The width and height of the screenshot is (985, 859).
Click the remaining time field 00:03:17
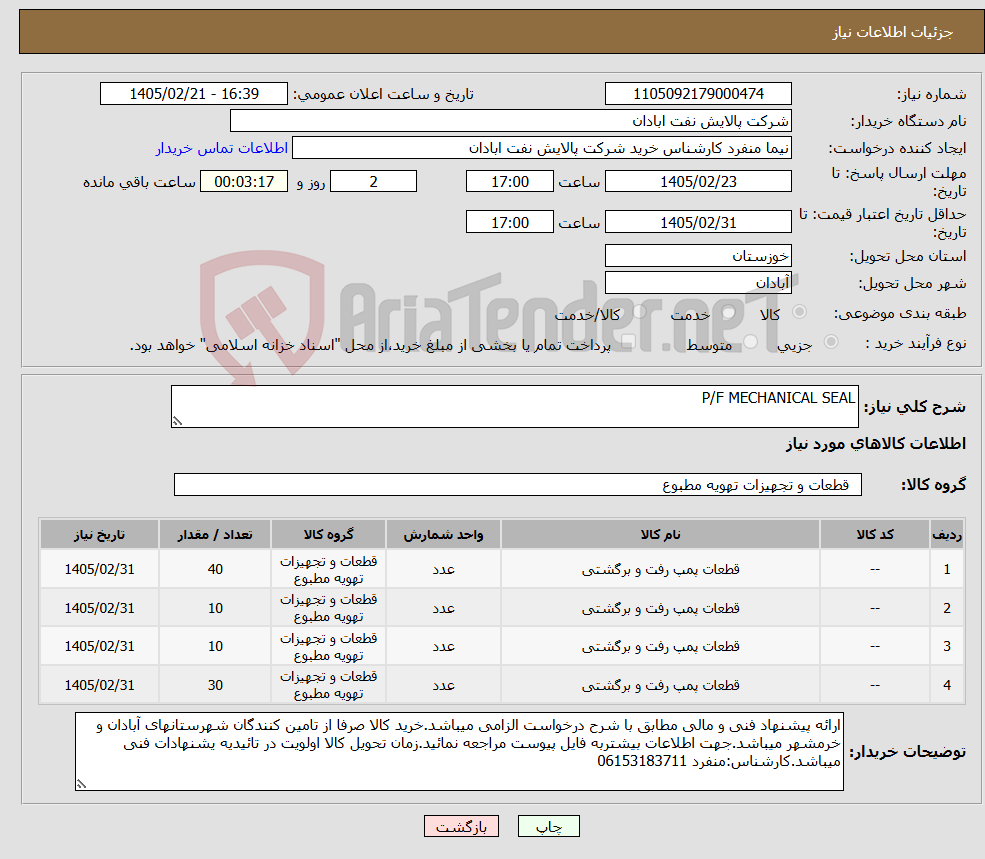244,182
